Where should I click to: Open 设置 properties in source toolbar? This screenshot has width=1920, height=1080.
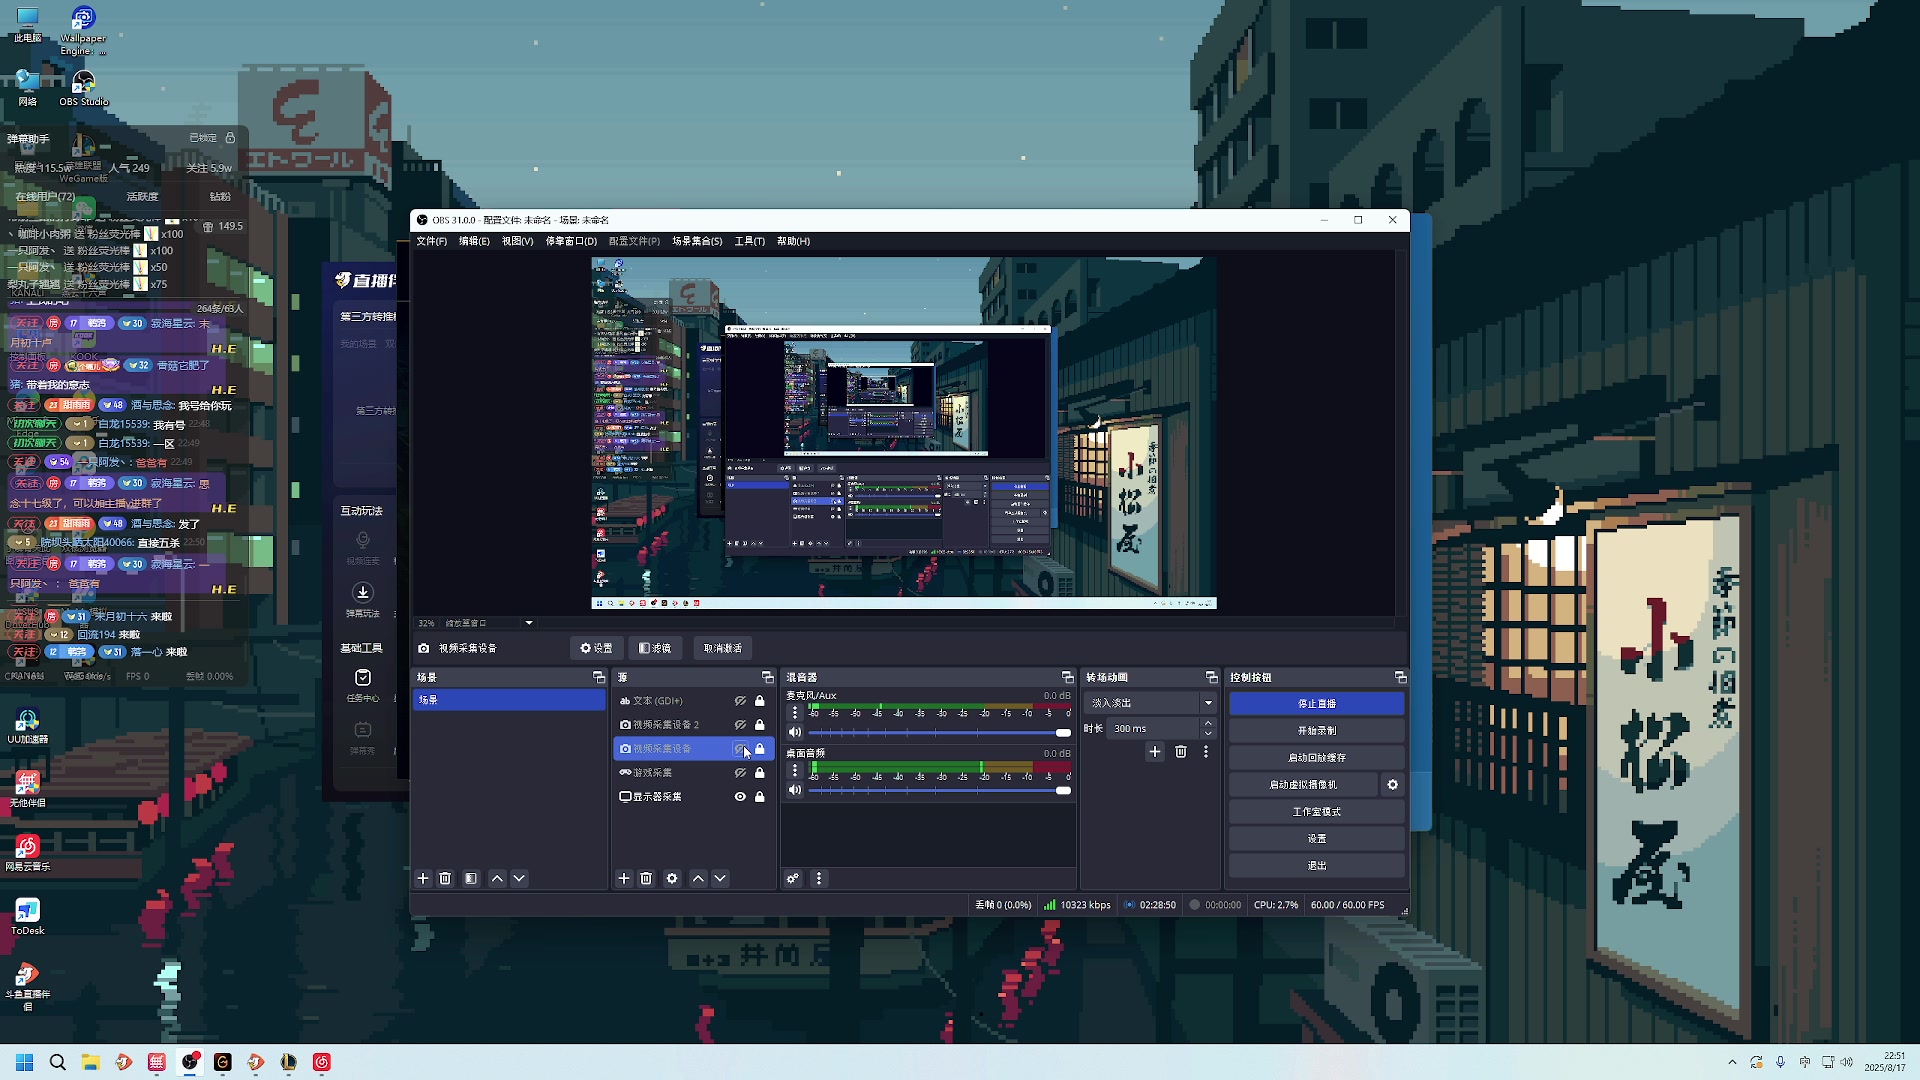click(596, 649)
